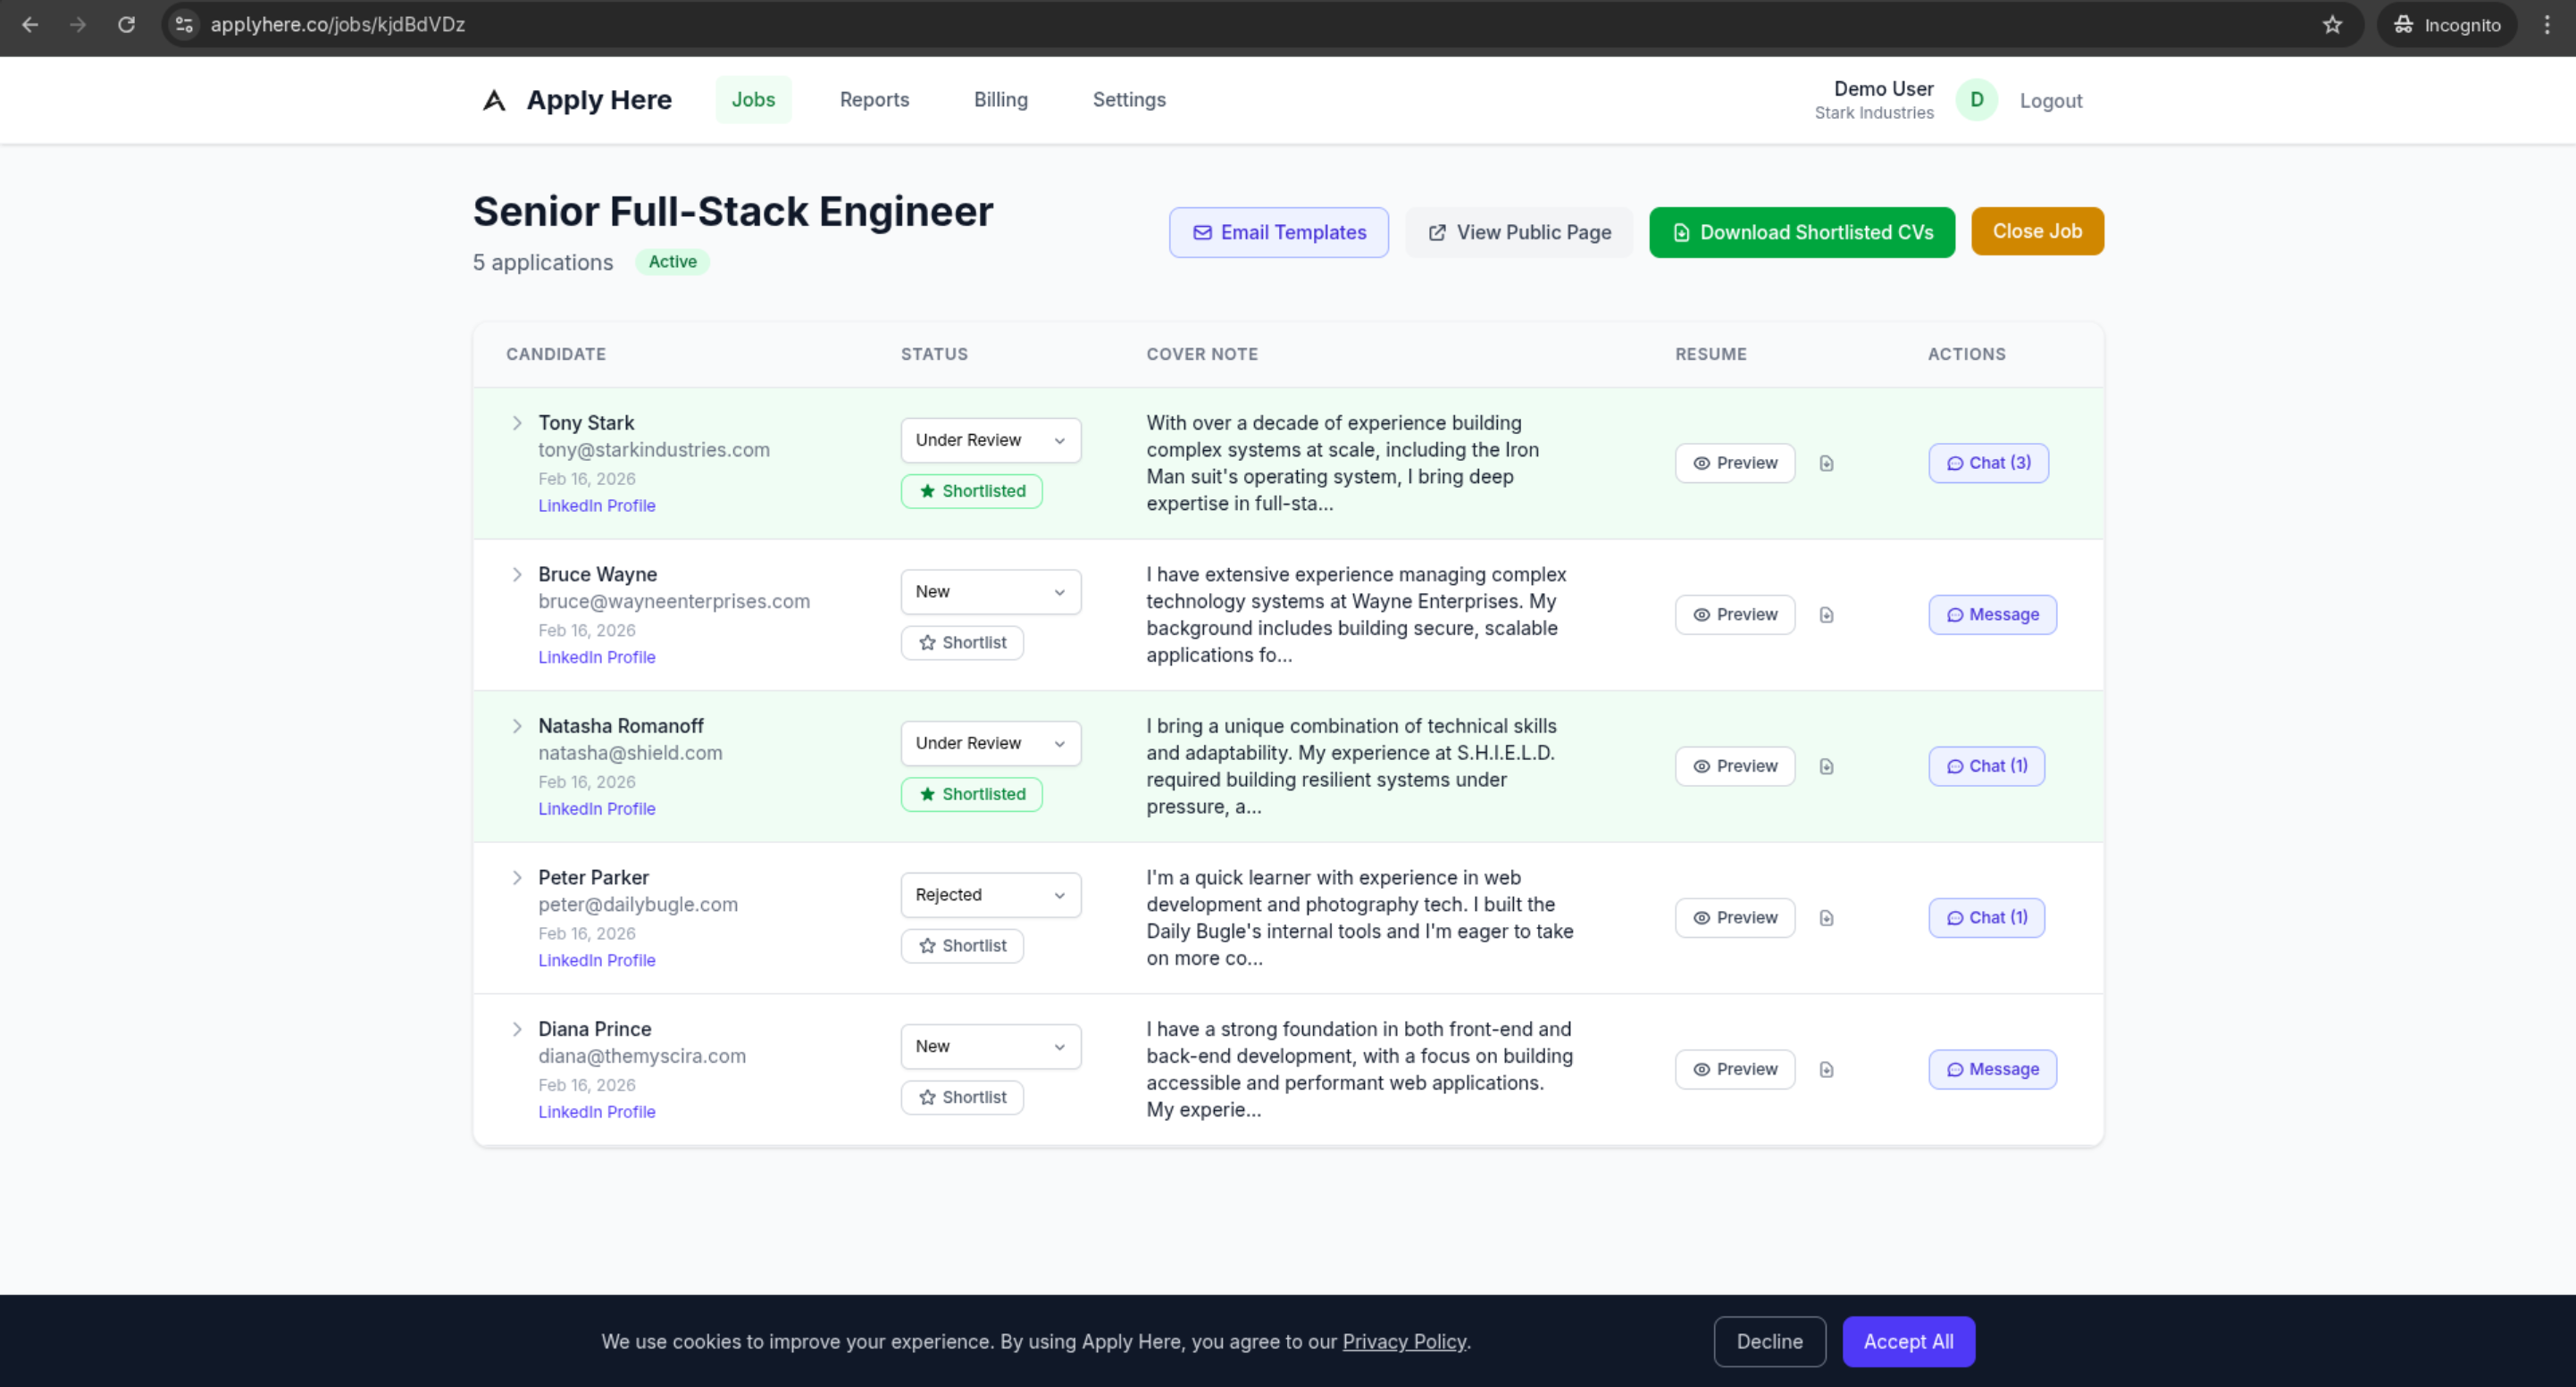Bookmark this page with the star icon
The image size is (2576, 1387).
point(2332,25)
